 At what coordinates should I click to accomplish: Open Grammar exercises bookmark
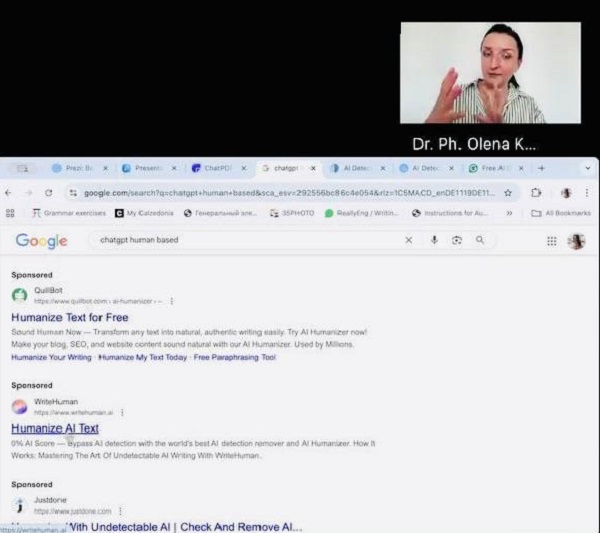tap(69, 213)
